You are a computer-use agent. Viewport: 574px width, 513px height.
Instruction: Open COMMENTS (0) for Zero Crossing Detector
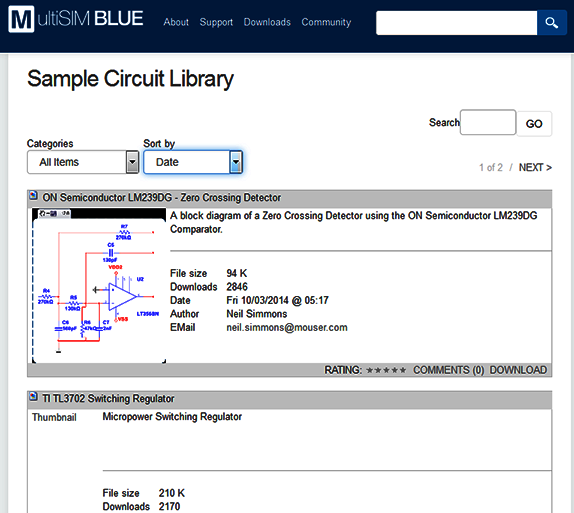coord(448,370)
